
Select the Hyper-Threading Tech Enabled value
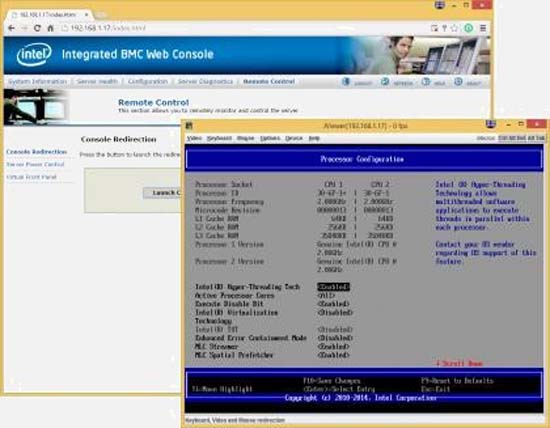[334, 287]
